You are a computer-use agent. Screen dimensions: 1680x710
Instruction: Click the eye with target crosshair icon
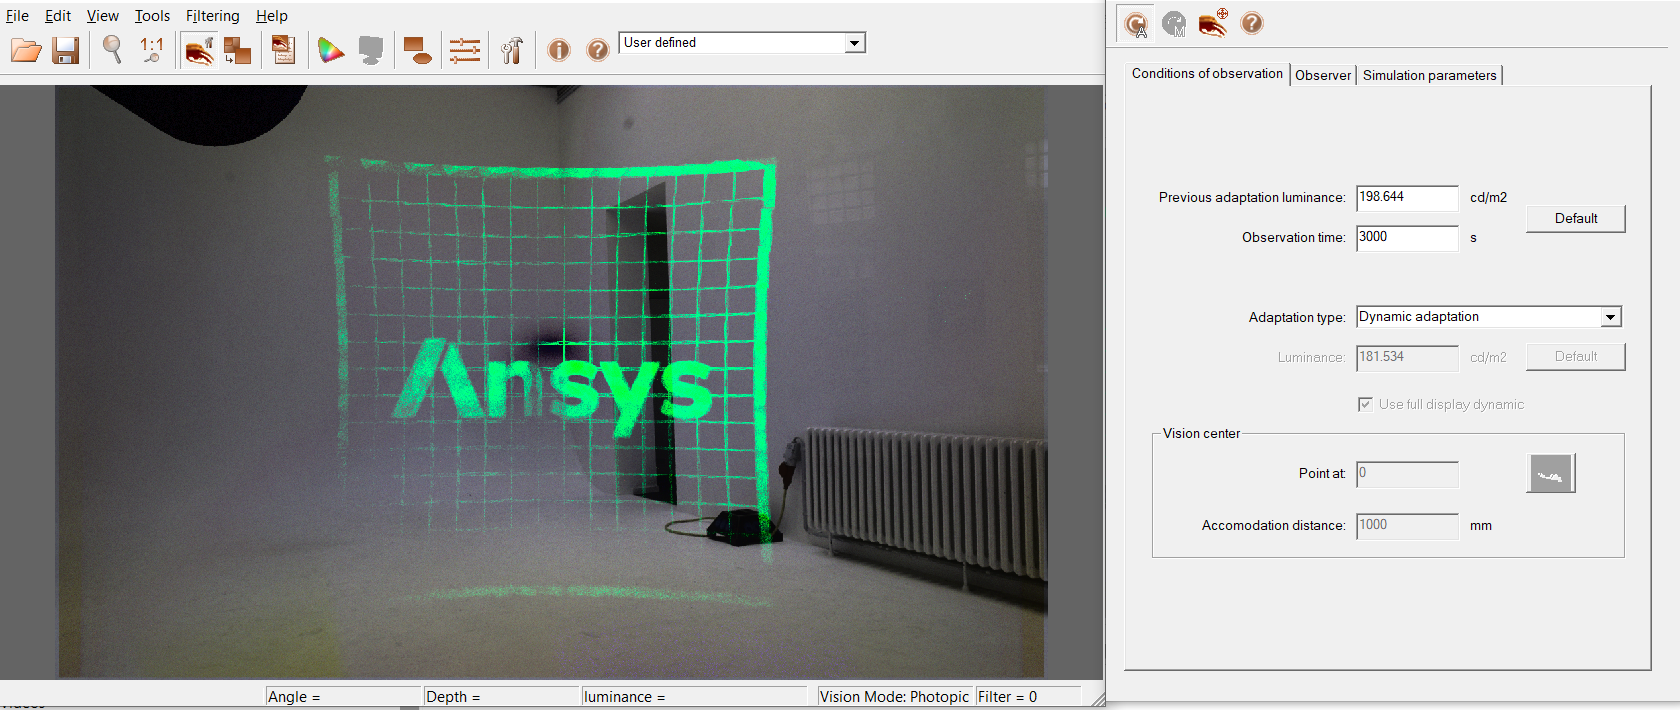(x=1213, y=23)
